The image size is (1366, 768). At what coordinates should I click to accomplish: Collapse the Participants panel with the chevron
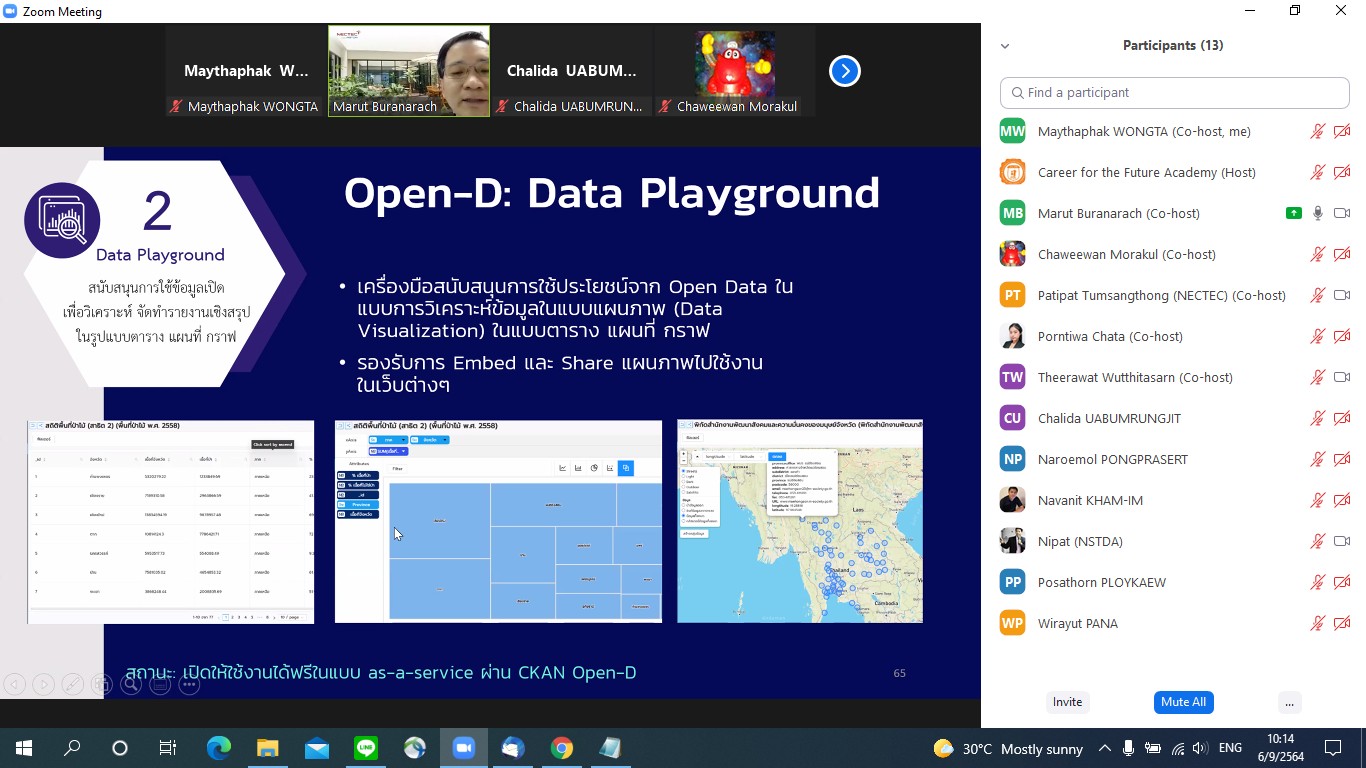[x=1005, y=46]
